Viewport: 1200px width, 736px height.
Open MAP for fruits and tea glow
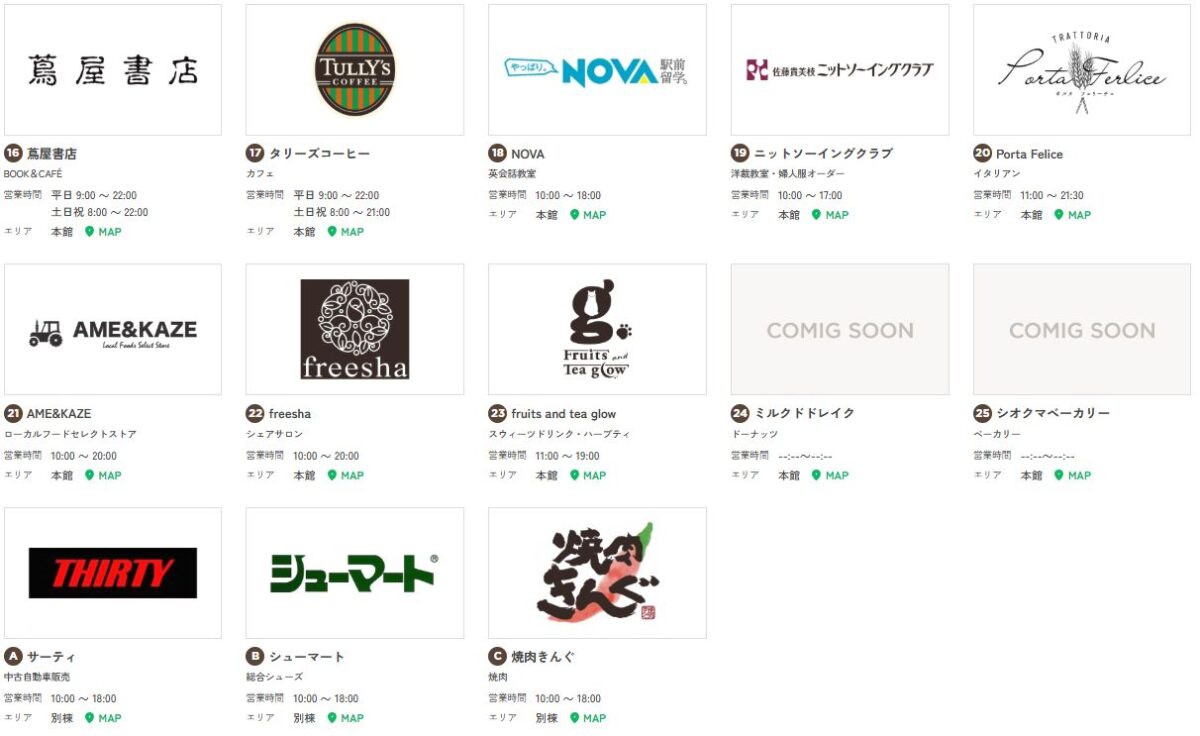(x=588, y=476)
